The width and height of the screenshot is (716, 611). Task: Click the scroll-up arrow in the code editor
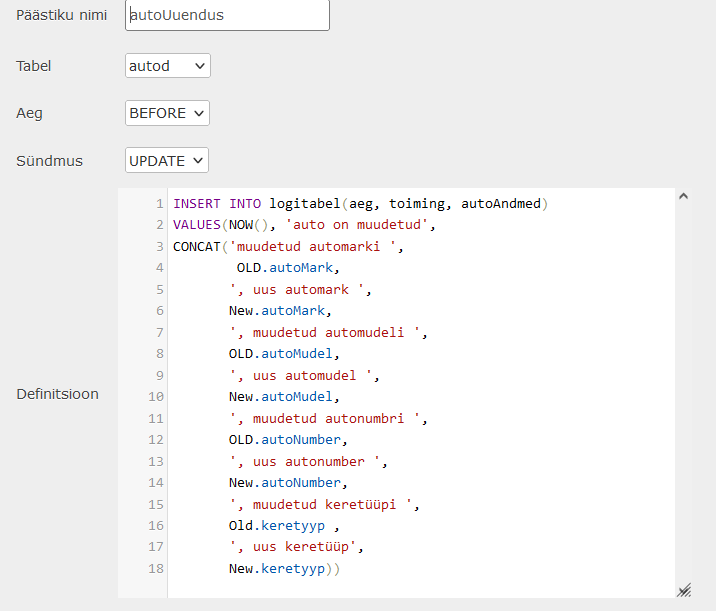683,196
